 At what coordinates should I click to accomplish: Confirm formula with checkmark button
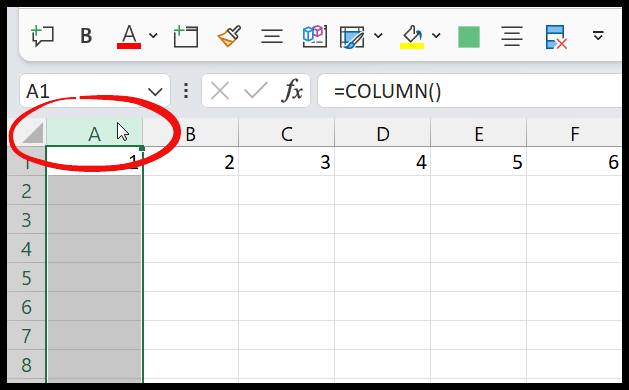pyautogui.click(x=256, y=91)
